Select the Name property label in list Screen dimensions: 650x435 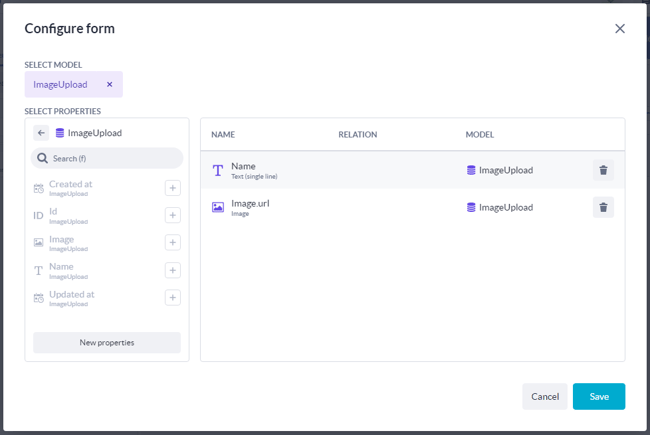(x=61, y=267)
